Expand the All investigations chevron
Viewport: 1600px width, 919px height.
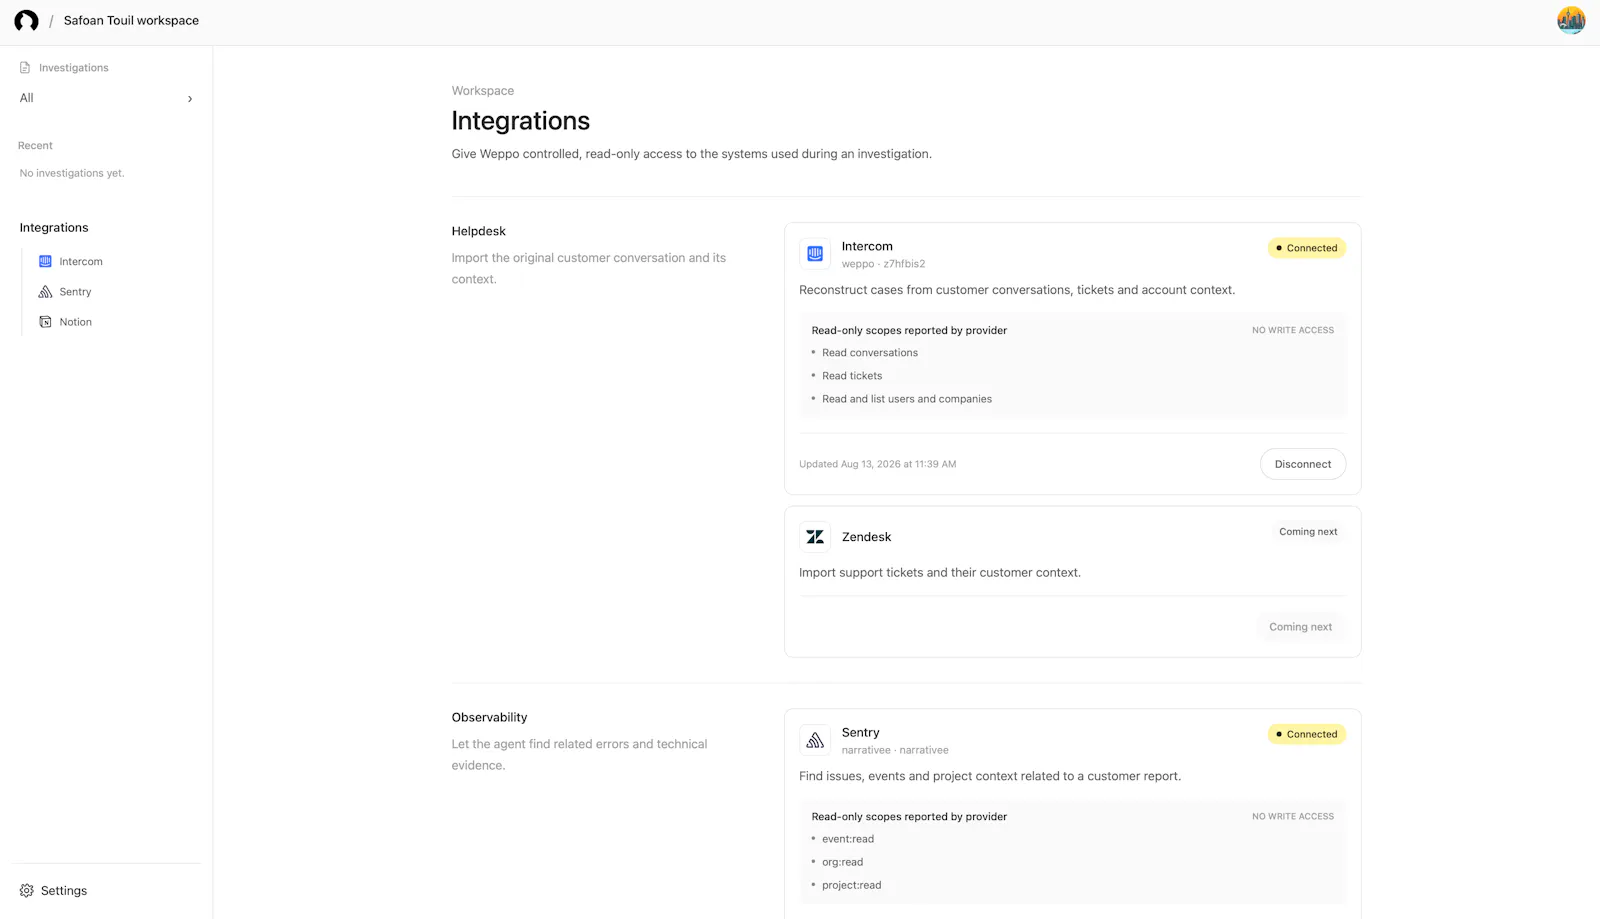[x=190, y=99]
